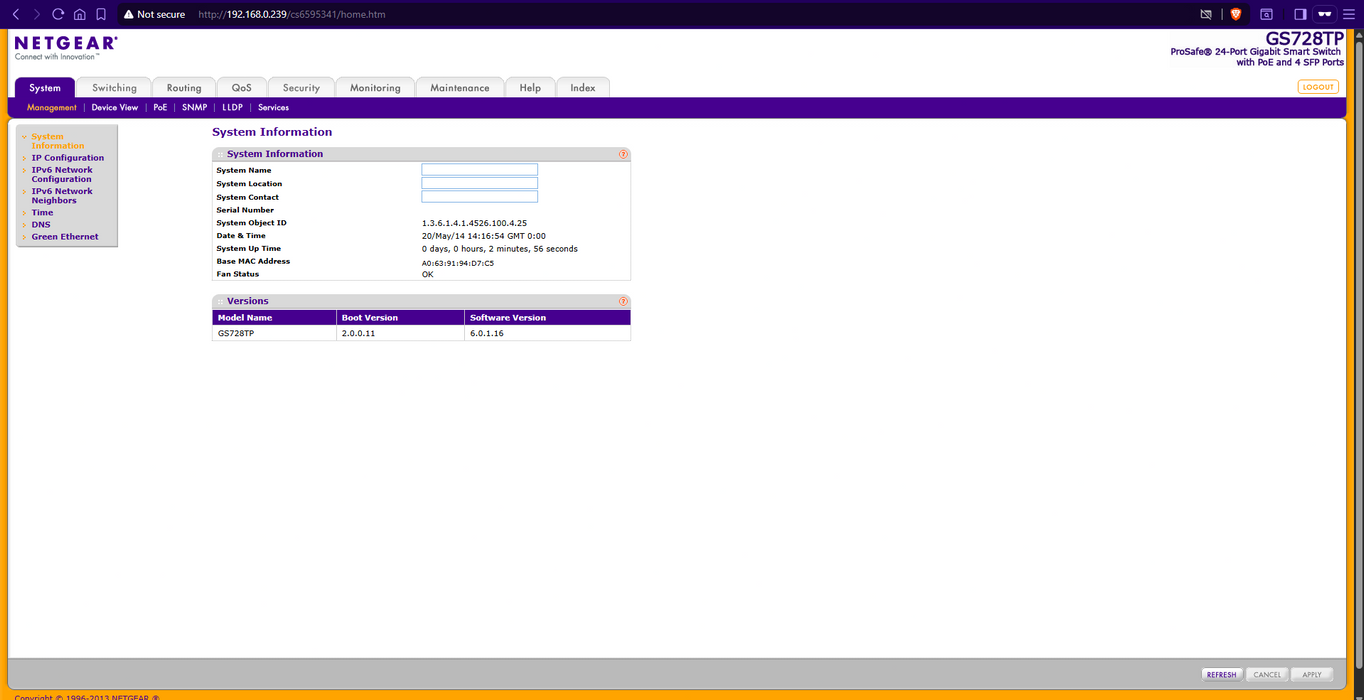This screenshot has width=1364, height=700.
Task: Select the LLDP submenu
Action: (x=233, y=108)
